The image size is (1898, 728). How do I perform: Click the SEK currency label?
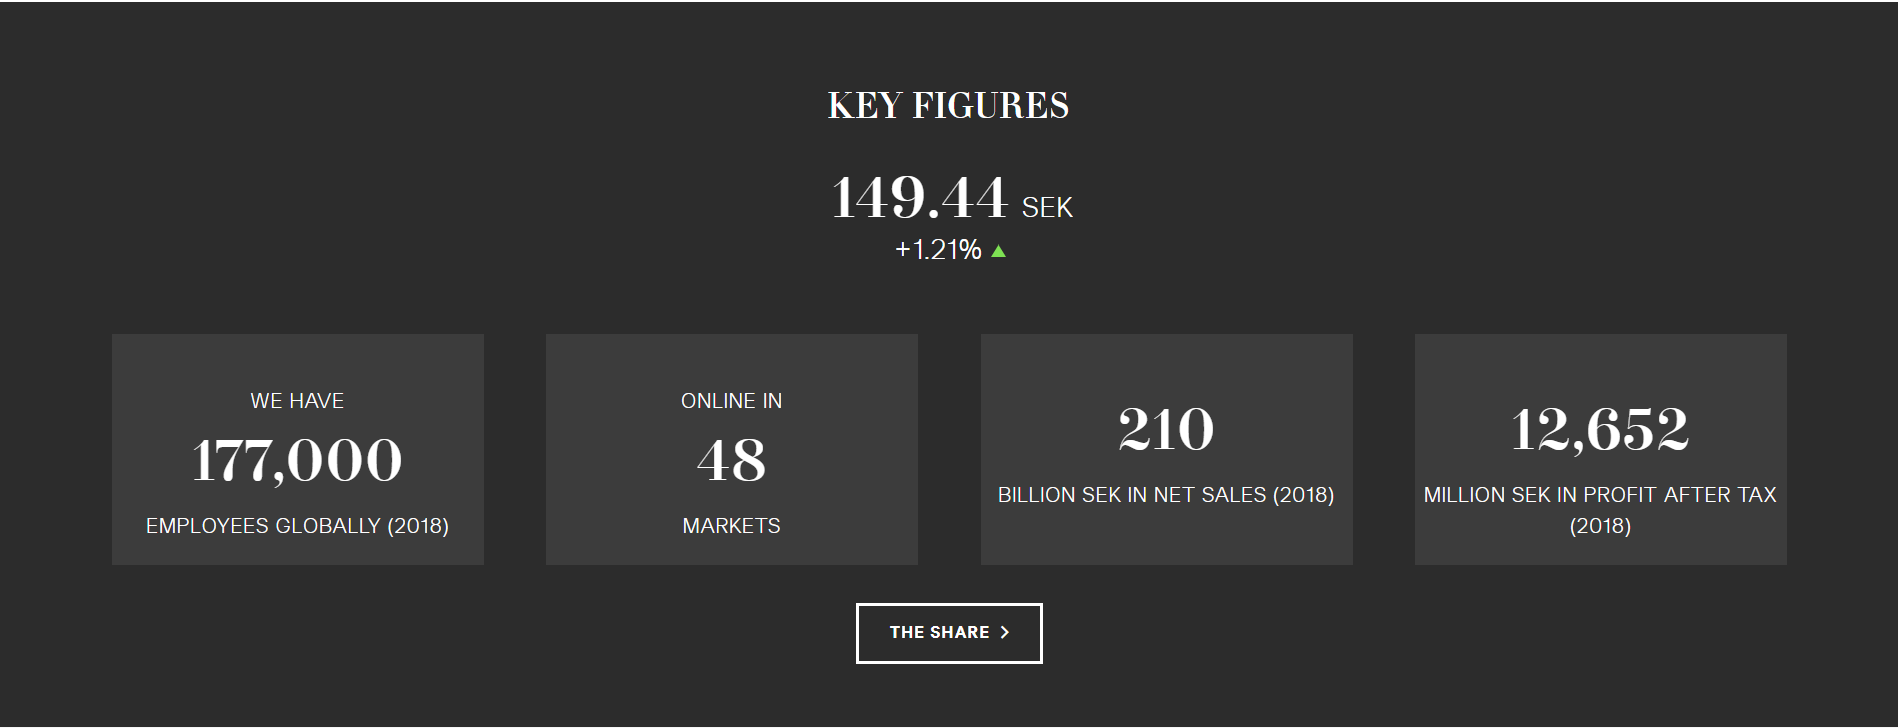[x=1047, y=207]
